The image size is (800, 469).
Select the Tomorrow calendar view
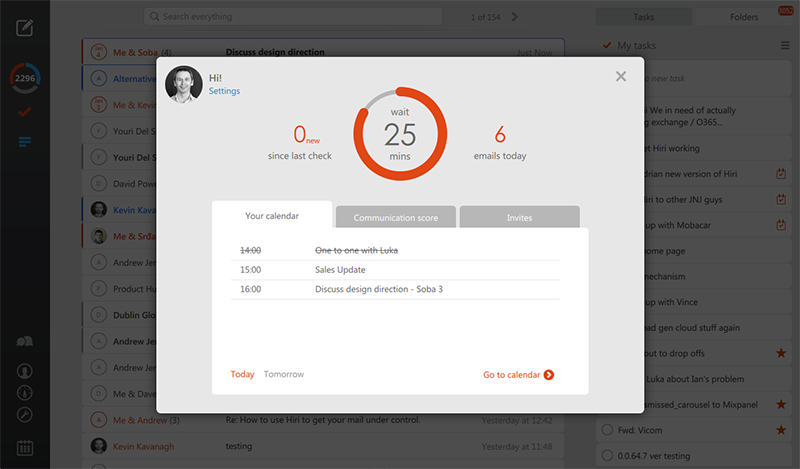point(284,374)
